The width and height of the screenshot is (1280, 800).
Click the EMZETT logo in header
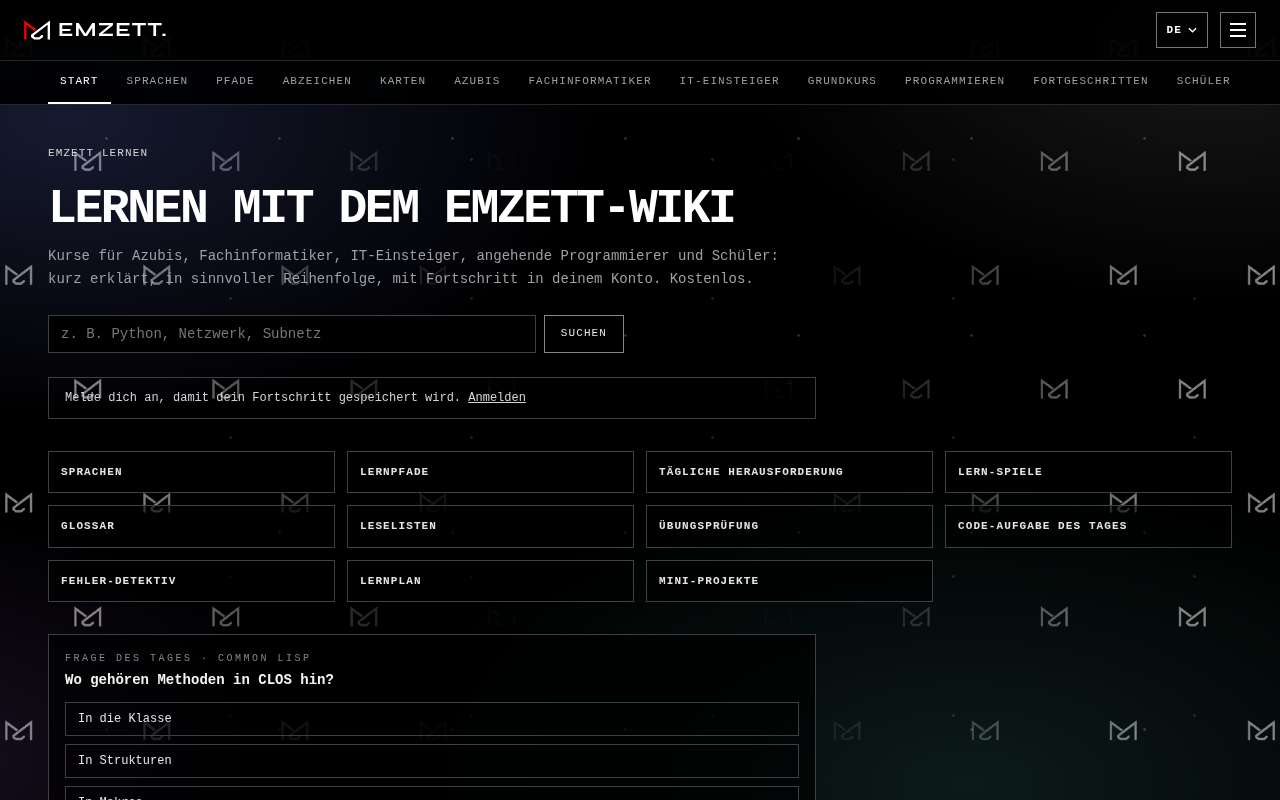[x=95, y=30]
